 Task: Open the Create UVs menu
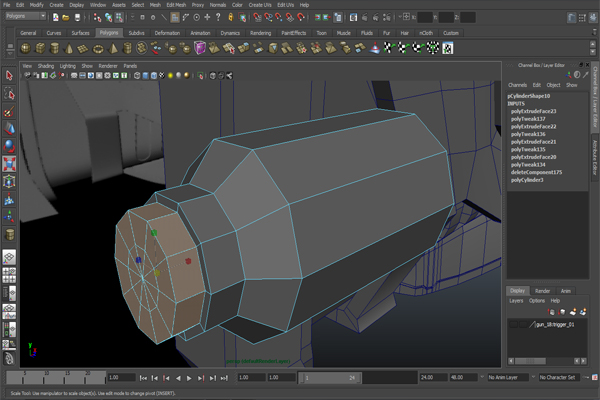tap(260, 5)
